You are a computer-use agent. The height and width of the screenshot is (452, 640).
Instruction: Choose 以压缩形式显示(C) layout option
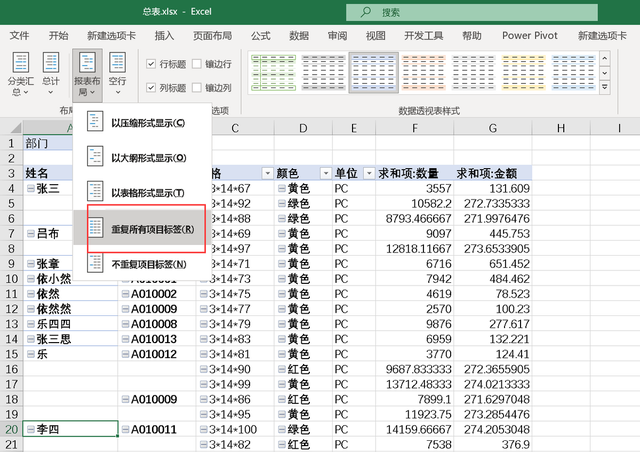pyautogui.click(x=142, y=122)
